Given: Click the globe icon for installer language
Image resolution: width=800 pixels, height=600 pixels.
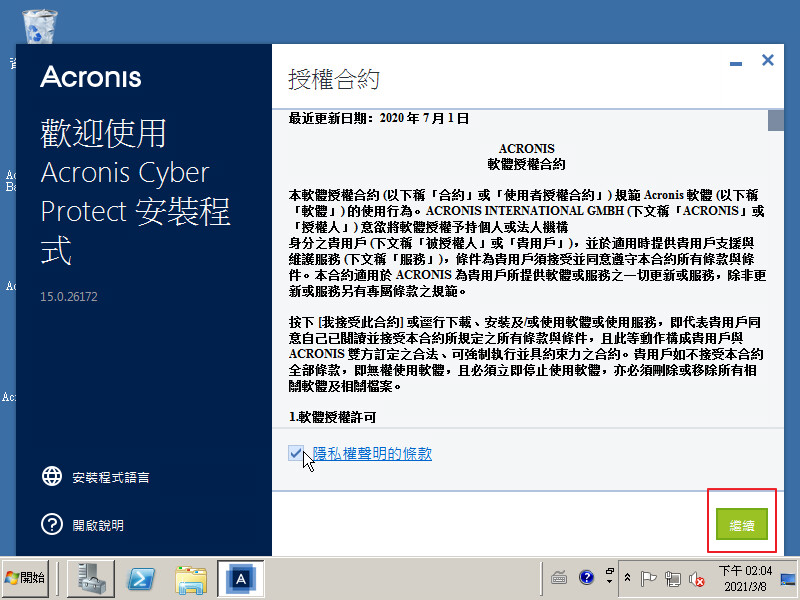Looking at the screenshot, I should click(52, 476).
